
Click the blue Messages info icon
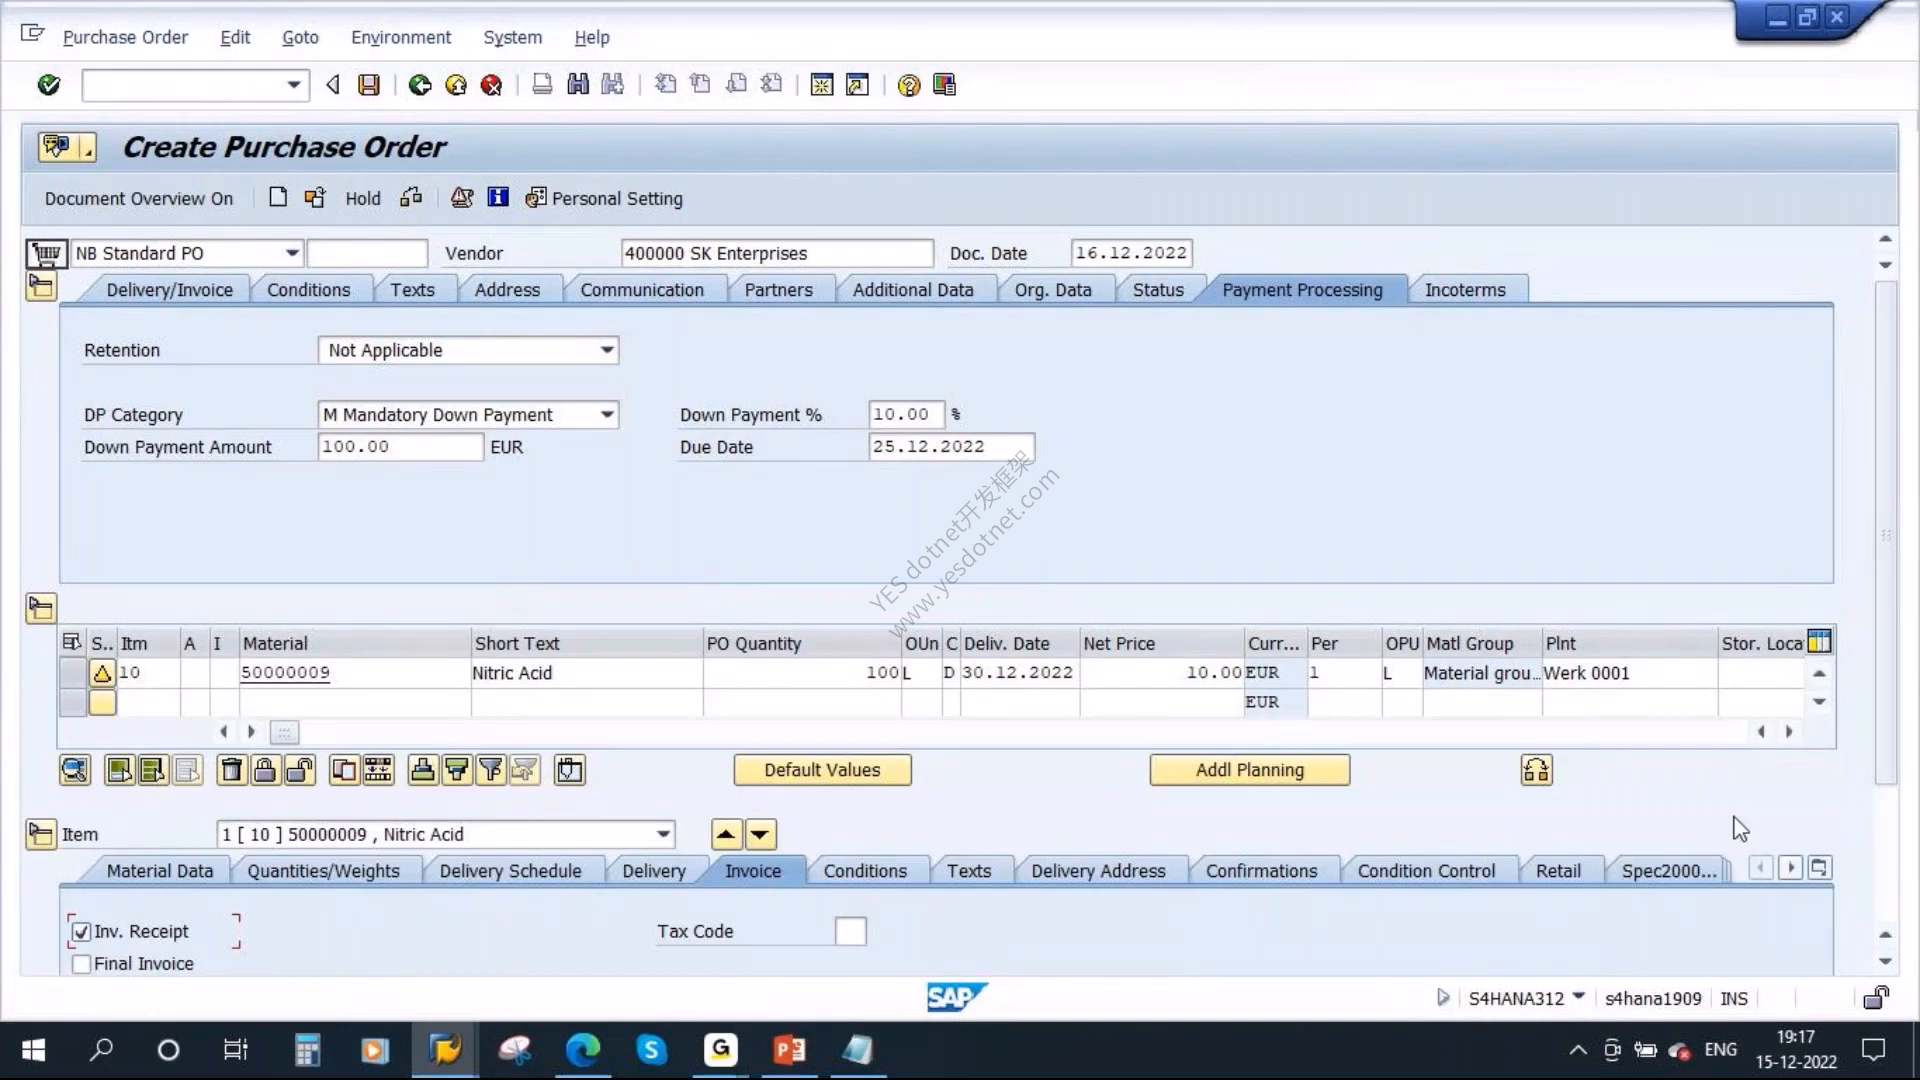coord(498,198)
